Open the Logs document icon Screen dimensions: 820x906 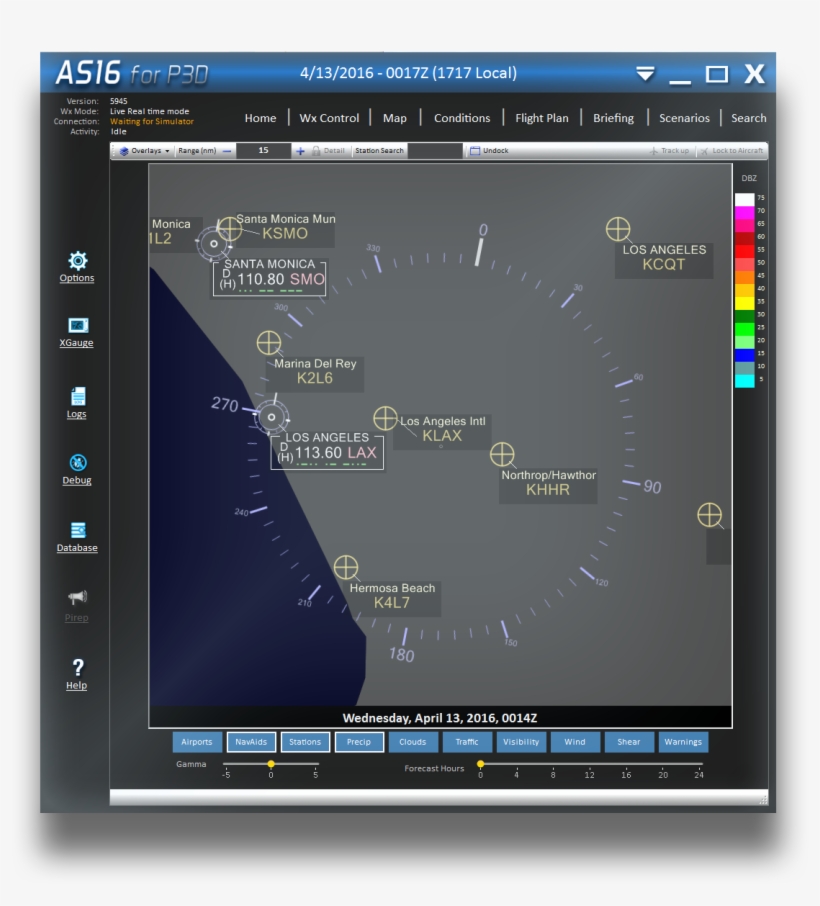point(77,396)
